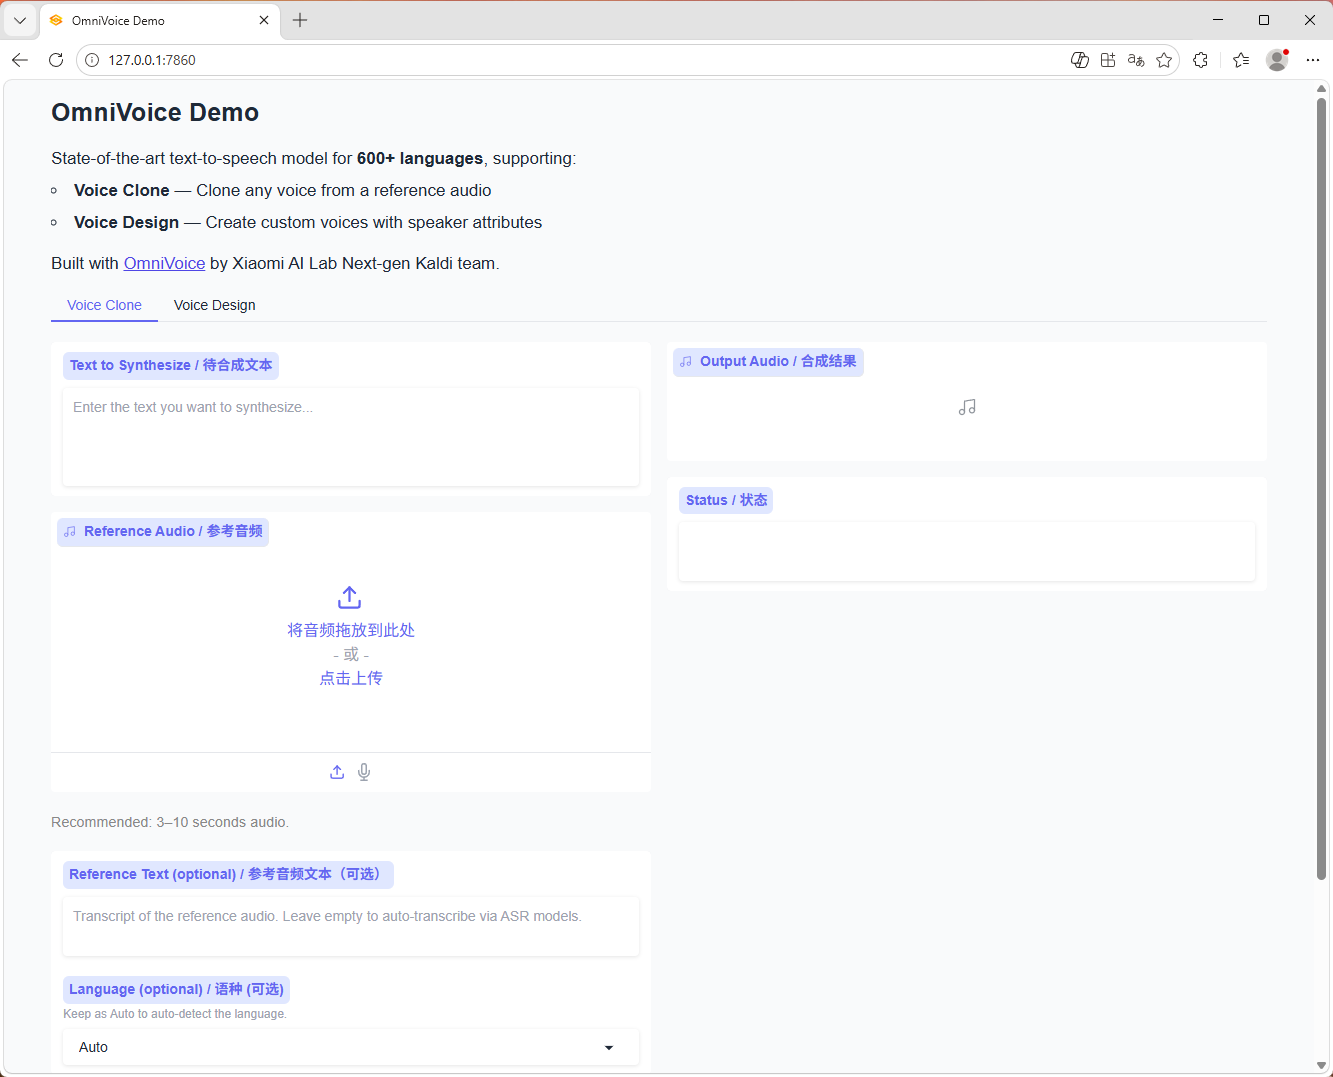Select the microphone record icon
Screen dimensions: 1333x1077
coord(364,772)
